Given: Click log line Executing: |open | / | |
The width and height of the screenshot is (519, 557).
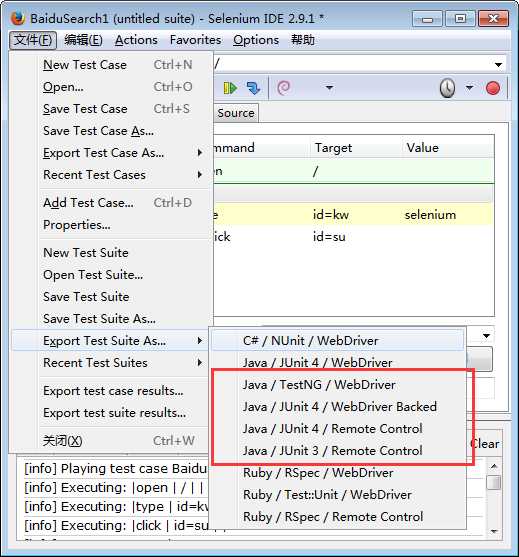Looking at the screenshot, I should [x=114, y=488].
